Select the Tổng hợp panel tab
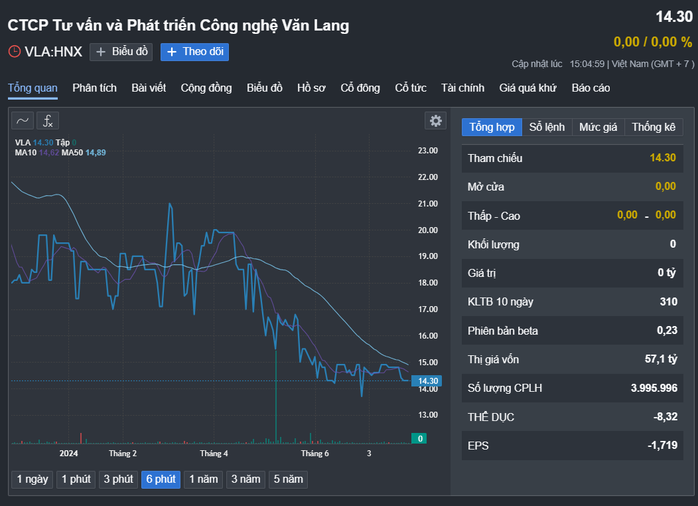Screen dimensions: 698x506 492,127
